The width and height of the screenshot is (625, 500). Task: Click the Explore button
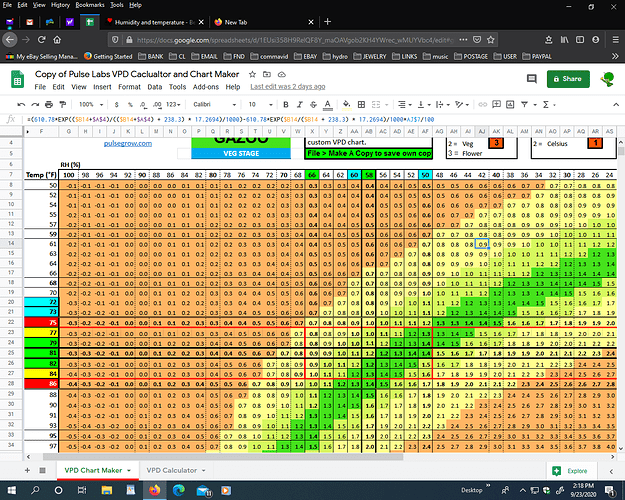coord(572,471)
